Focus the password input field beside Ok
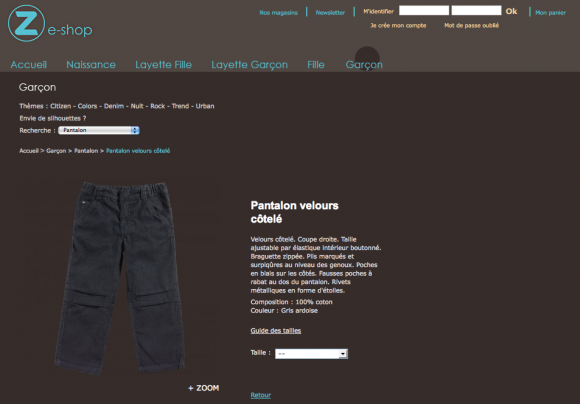This screenshot has height=404, width=580. click(x=476, y=10)
